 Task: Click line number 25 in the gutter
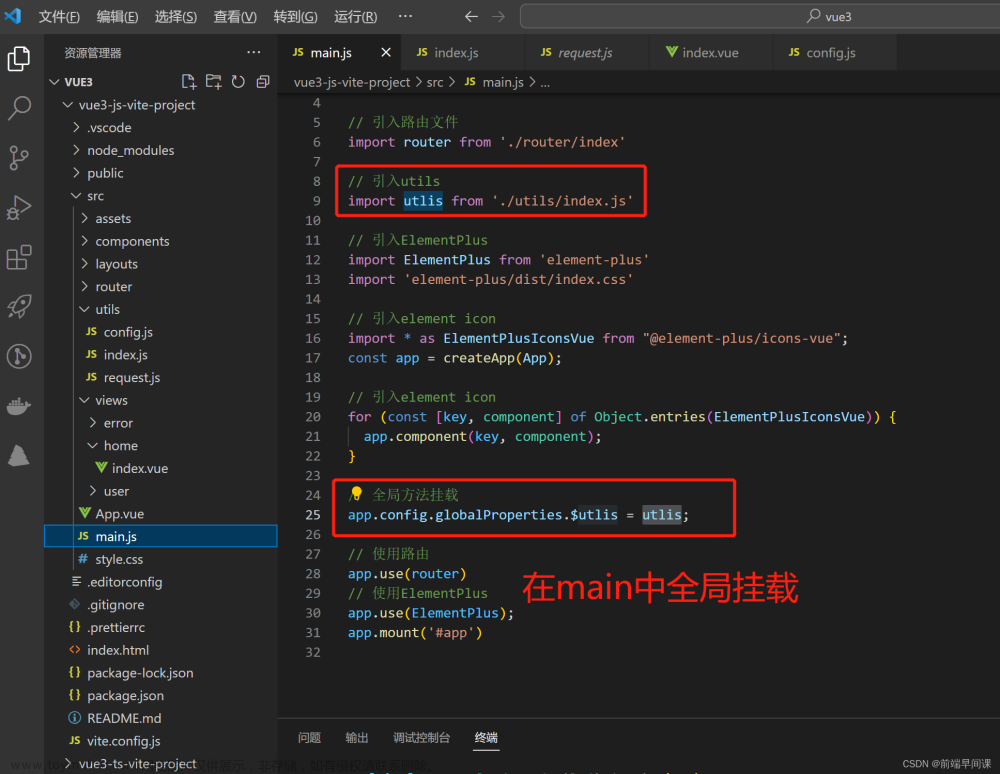[x=313, y=515]
